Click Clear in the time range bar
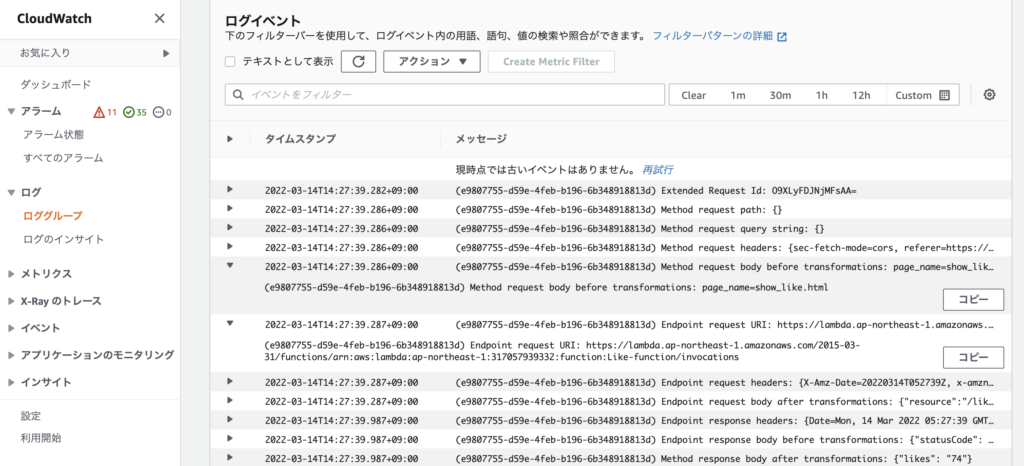1024x466 pixels. click(694, 95)
